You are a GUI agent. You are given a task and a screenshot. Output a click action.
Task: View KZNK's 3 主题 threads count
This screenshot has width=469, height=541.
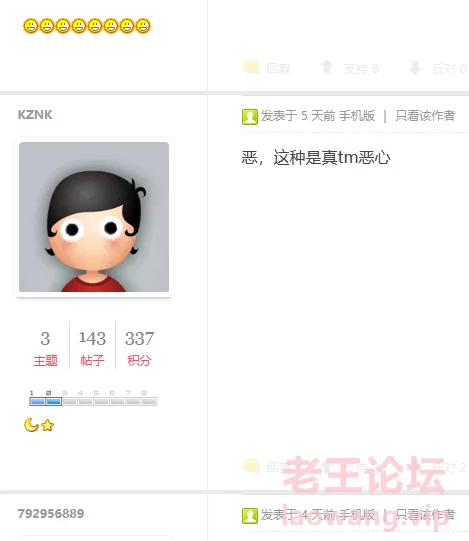(x=45, y=348)
